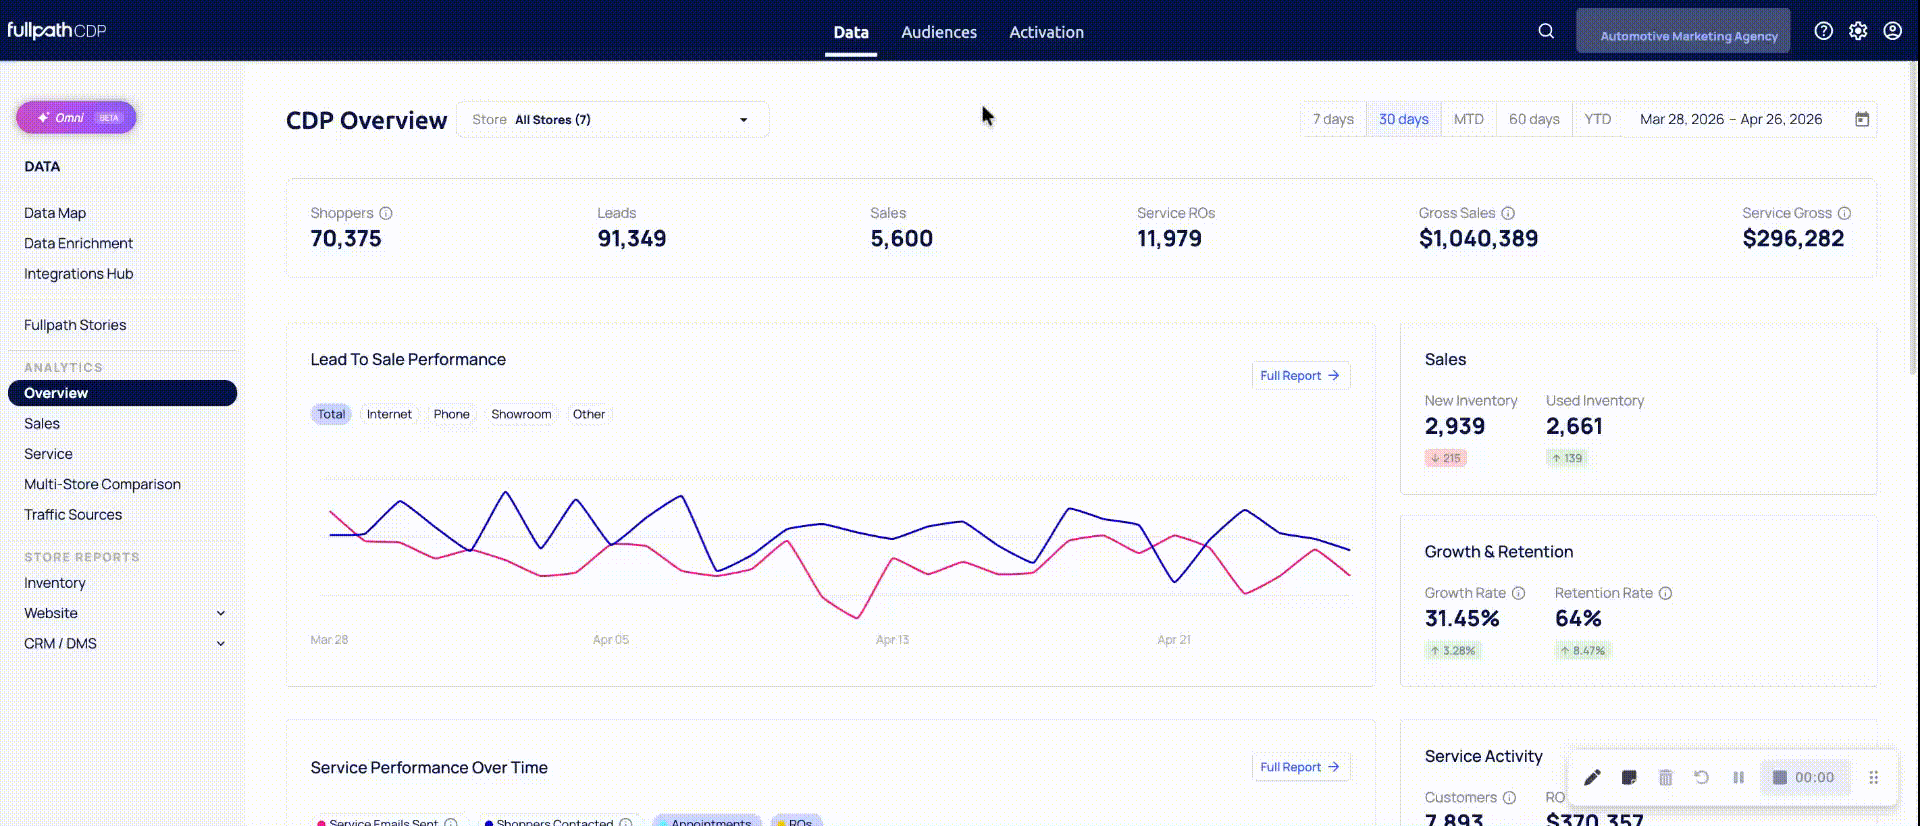Pause the recording with the pause icon
Viewport: 1920px width, 826px height.
click(1739, 777)
